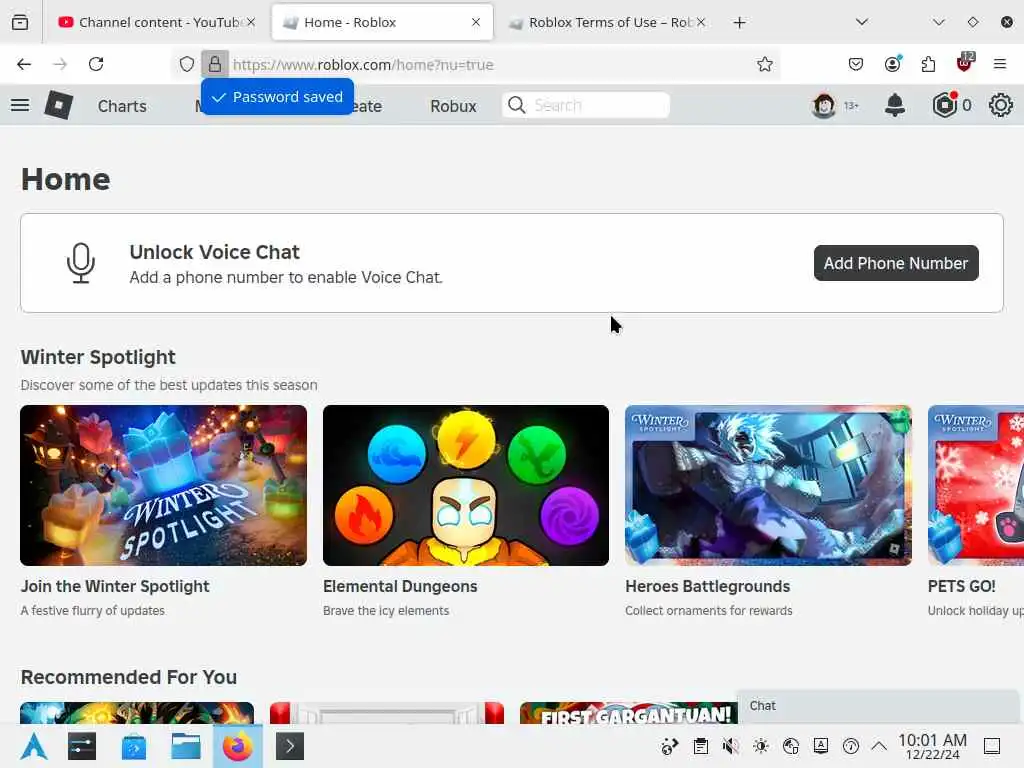Bookmark this page with the star icon

click(x=765, y=64)
